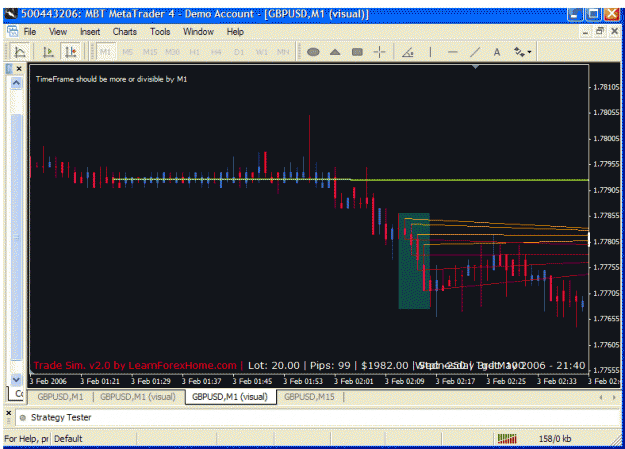Viewport: 625px width, 449px height.
Task: Click the chart shift triangle marker
Action: click(475, 67)
